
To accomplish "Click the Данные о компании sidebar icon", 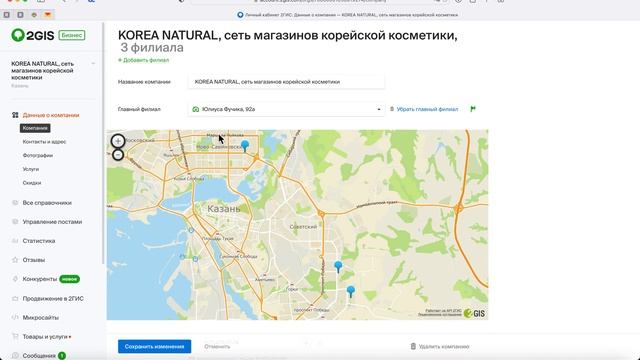I will 15,115.
